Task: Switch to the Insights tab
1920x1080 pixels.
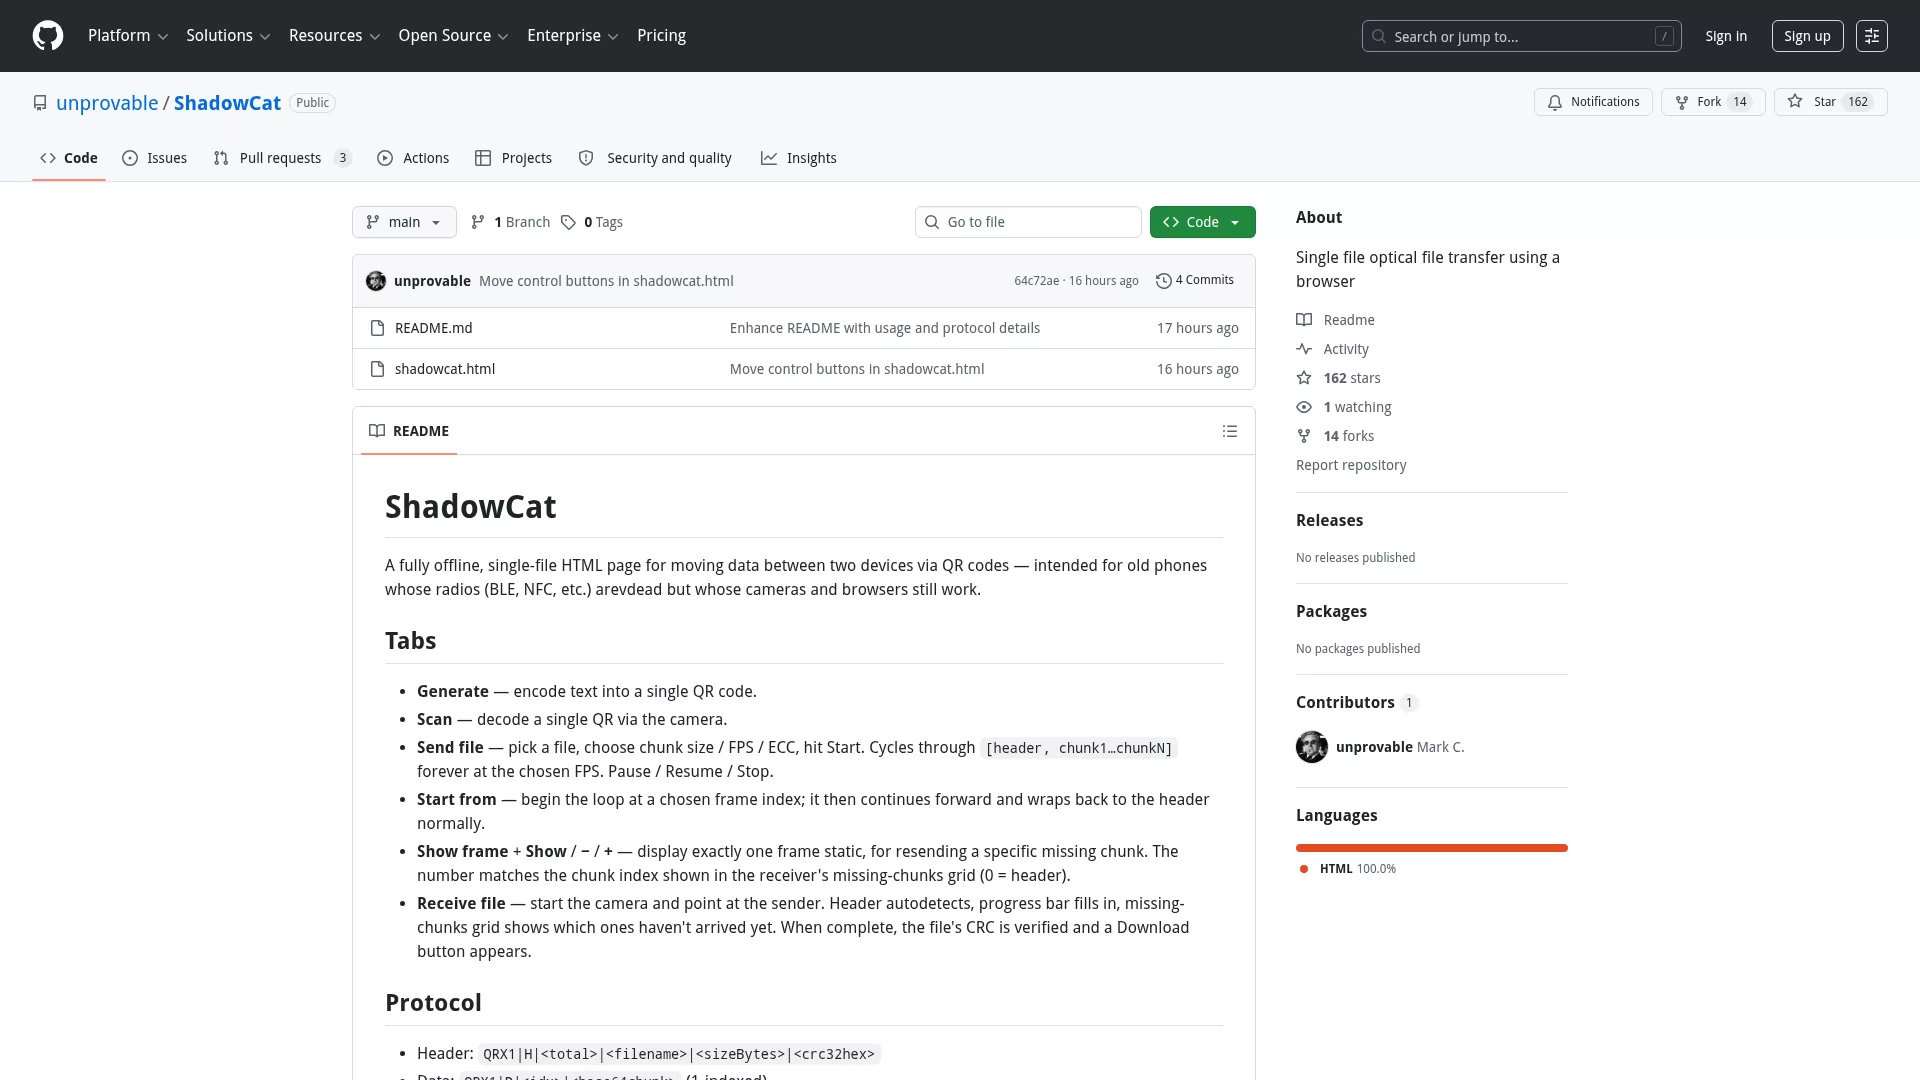Action: (x=798, y=158)
